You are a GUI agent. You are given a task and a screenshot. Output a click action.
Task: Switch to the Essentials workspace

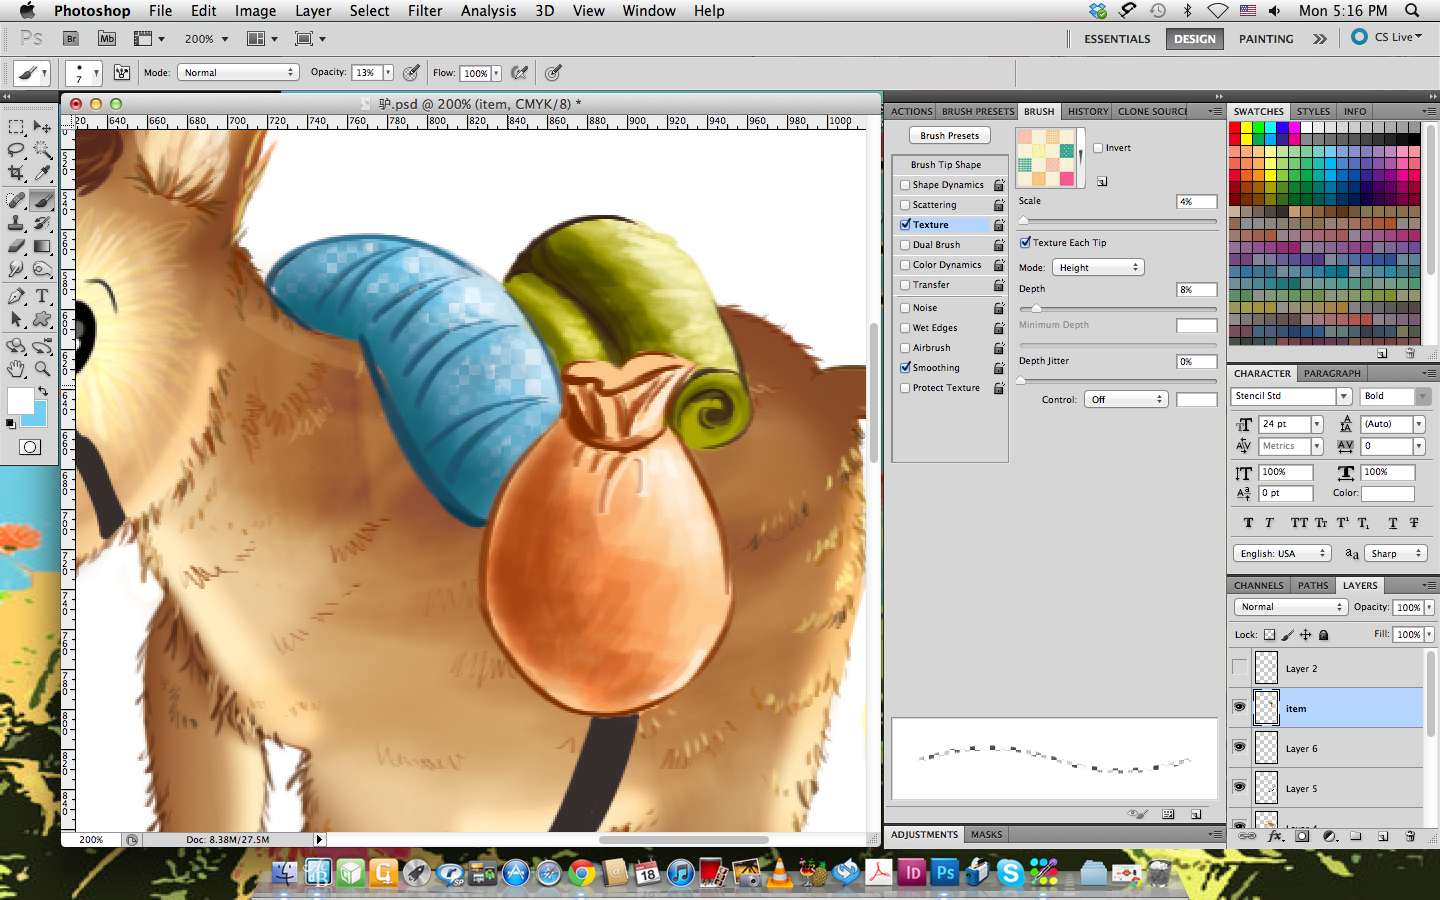(1117, 39)
